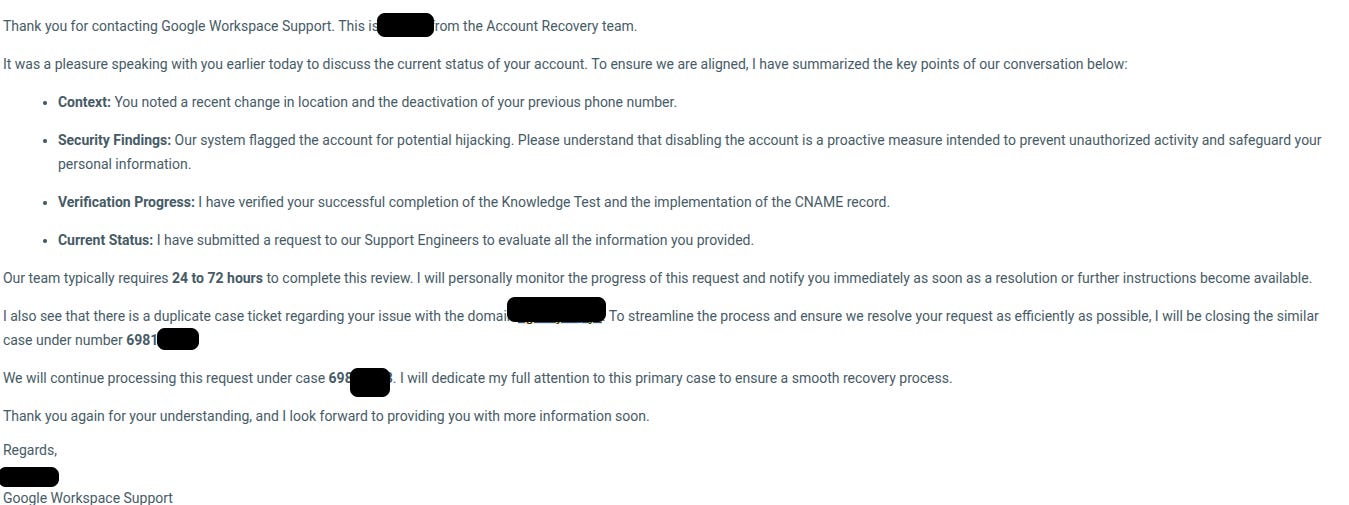Image resolution: width=1349 pixels, height=505 pixels.
Task: Click the bullet point before "Security Findings:"
Action: click(46, 141)
